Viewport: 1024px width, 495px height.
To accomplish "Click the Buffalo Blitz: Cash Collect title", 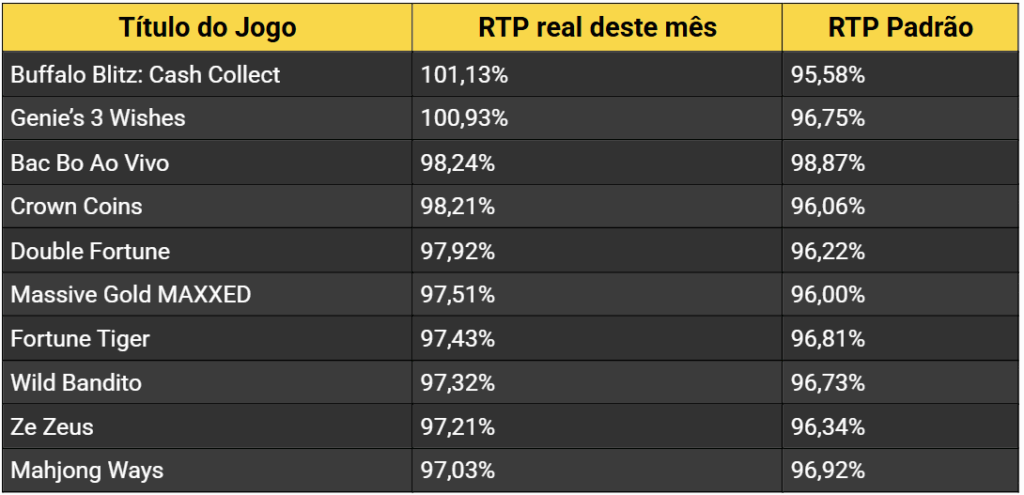I will (146, 75).
